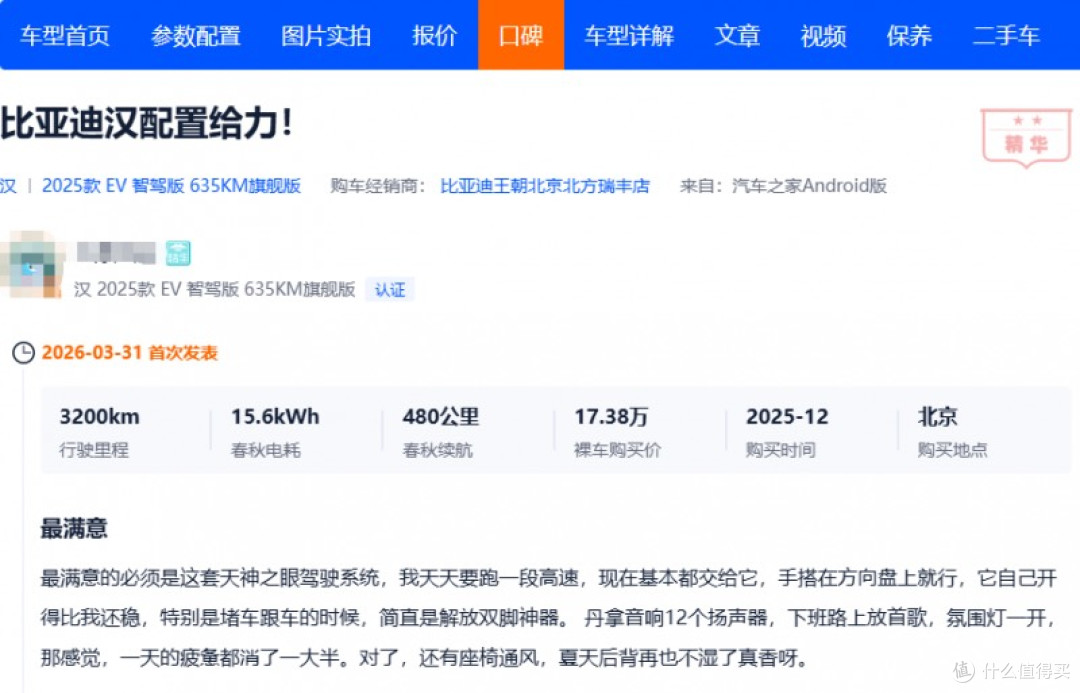The height and width of the screenshot is (693, 1080).
Task: Click the blurred username
Action: pos(116,253)
